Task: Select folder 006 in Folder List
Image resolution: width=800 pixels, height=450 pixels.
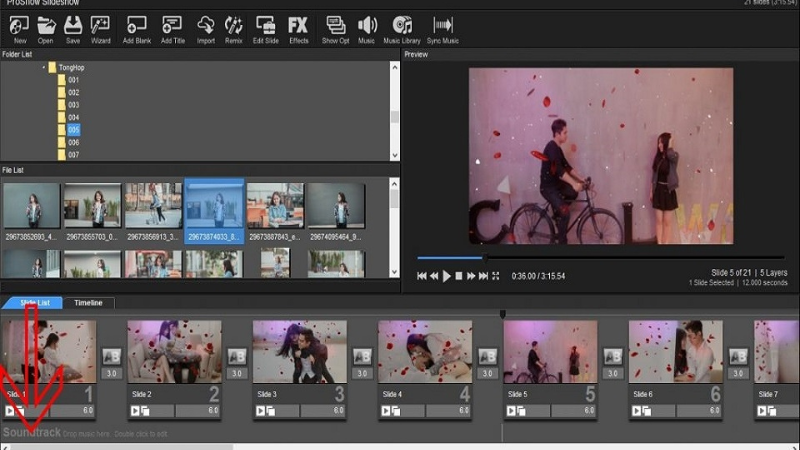Action: click(73, 142)
